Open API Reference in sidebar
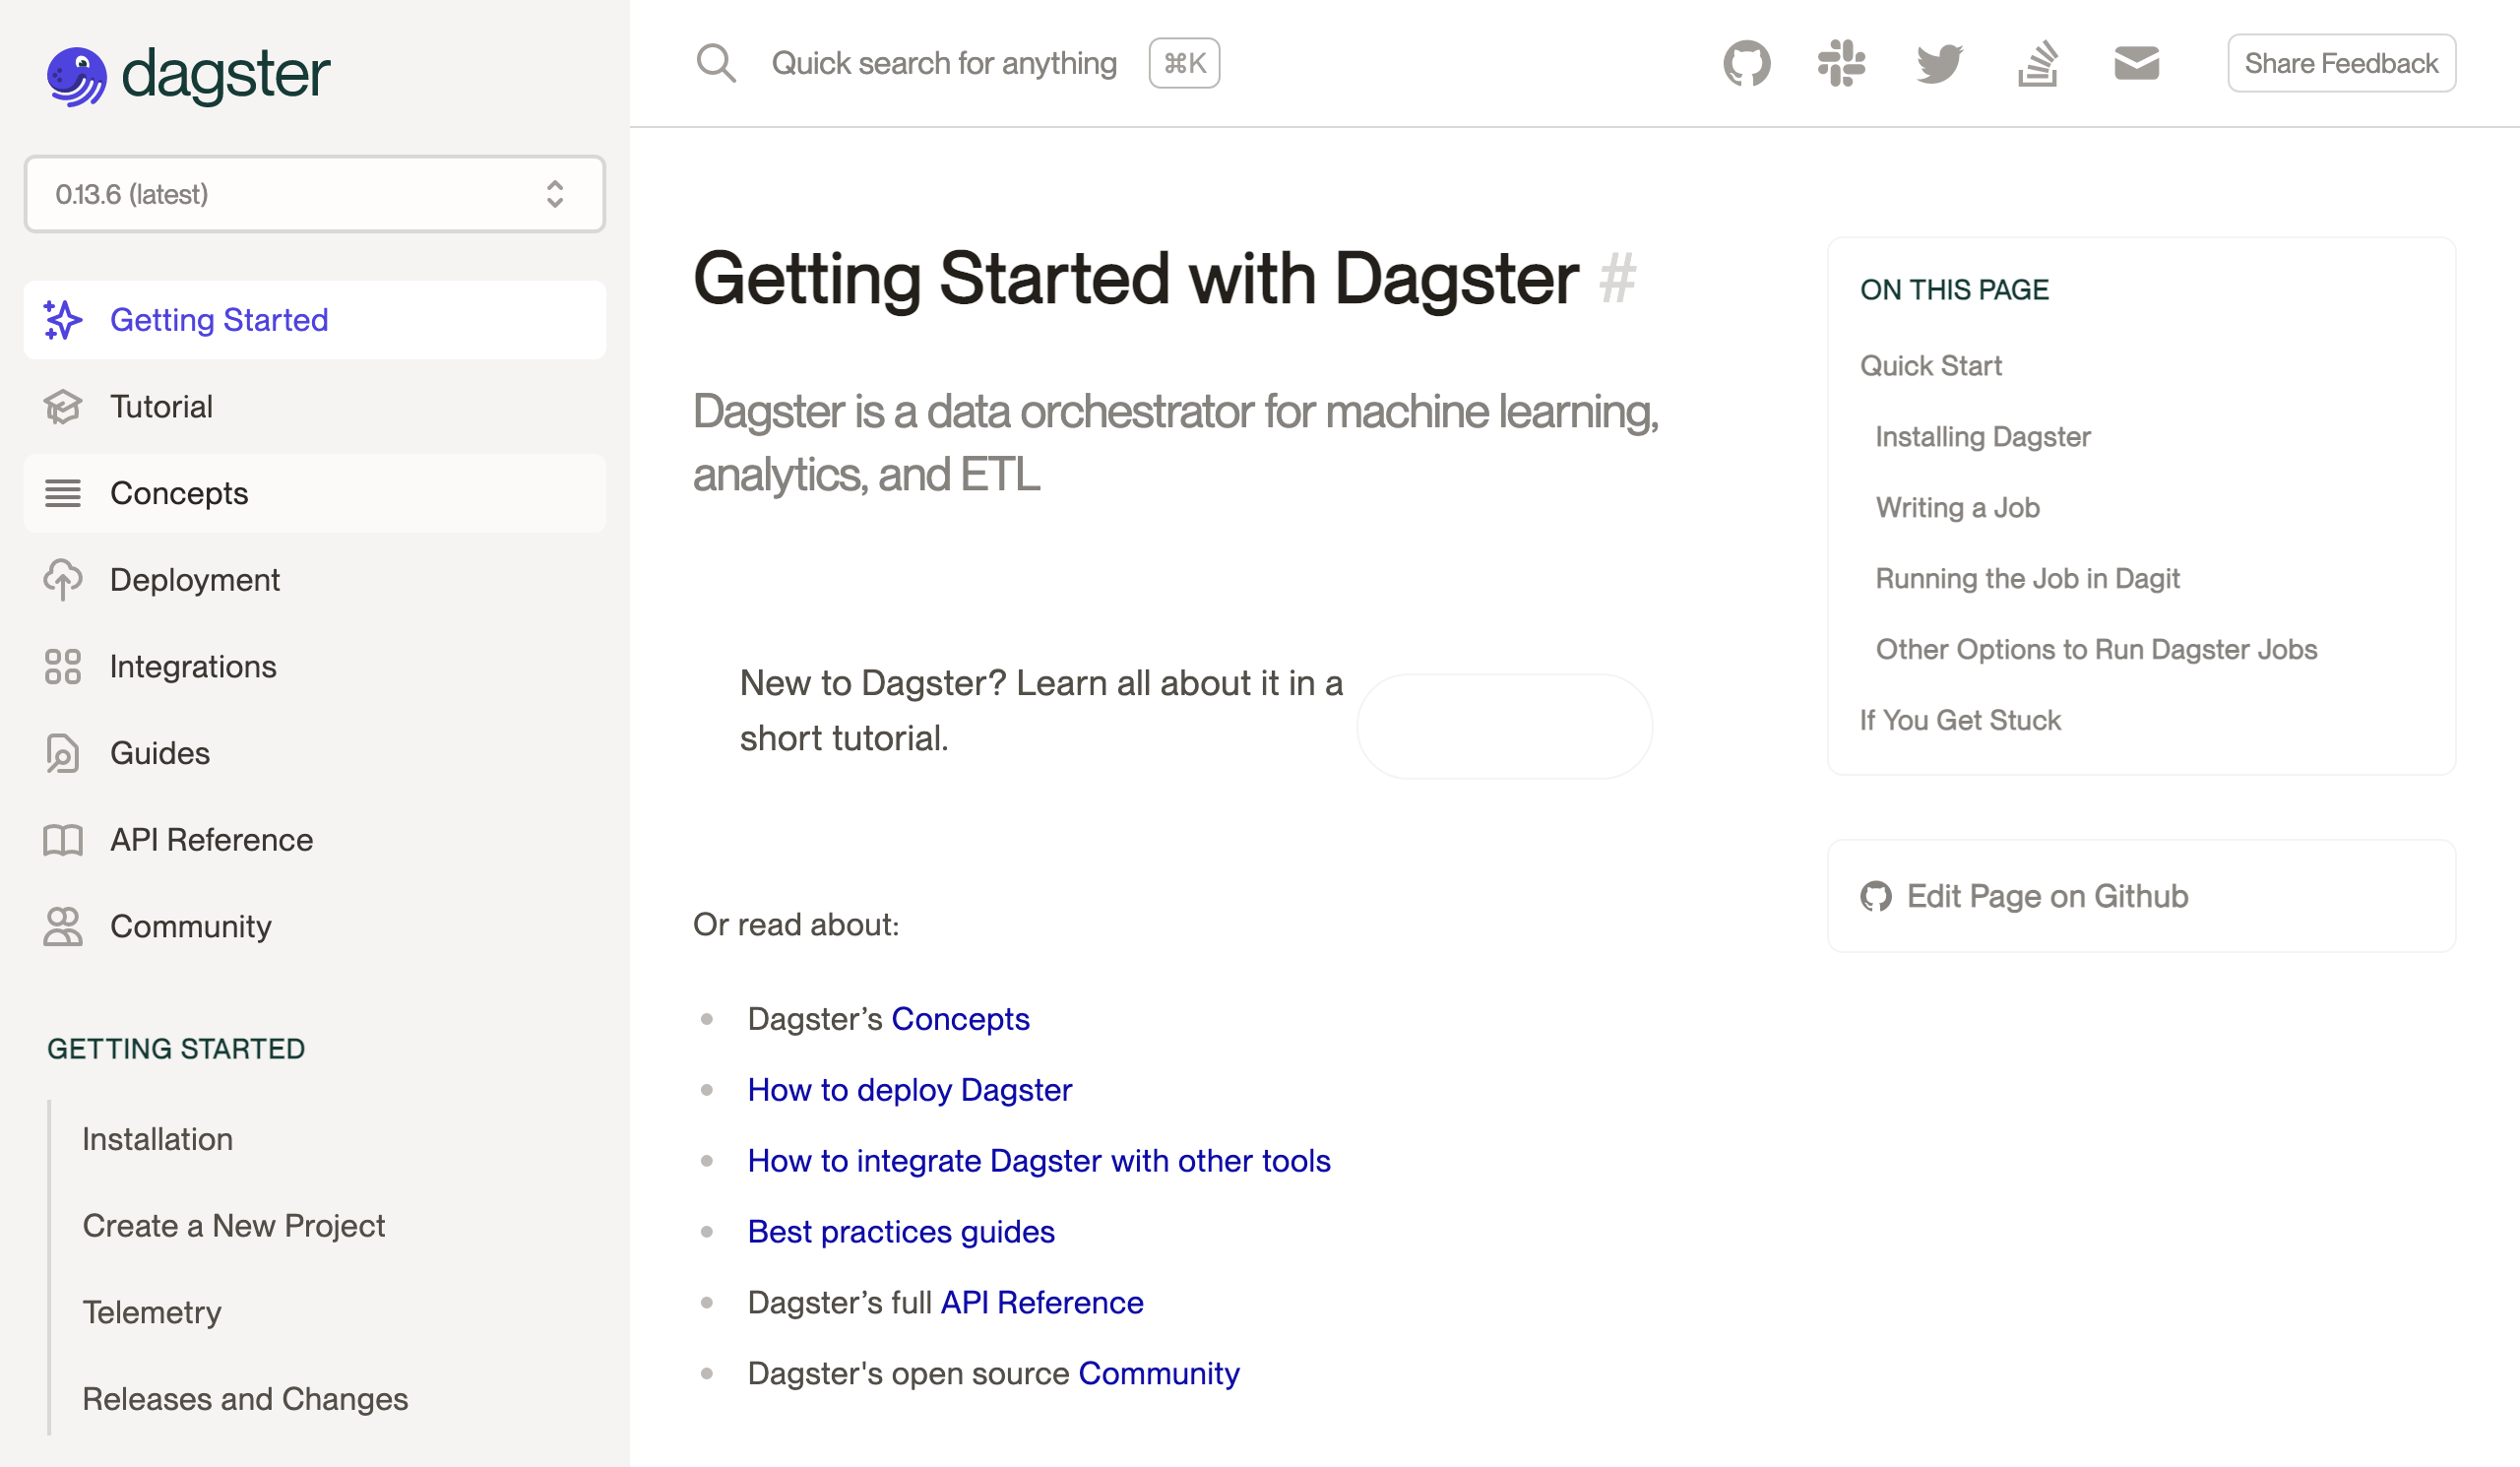Image resolution: width=2520 pixels, height=1467 pixels. coord(314,840)
